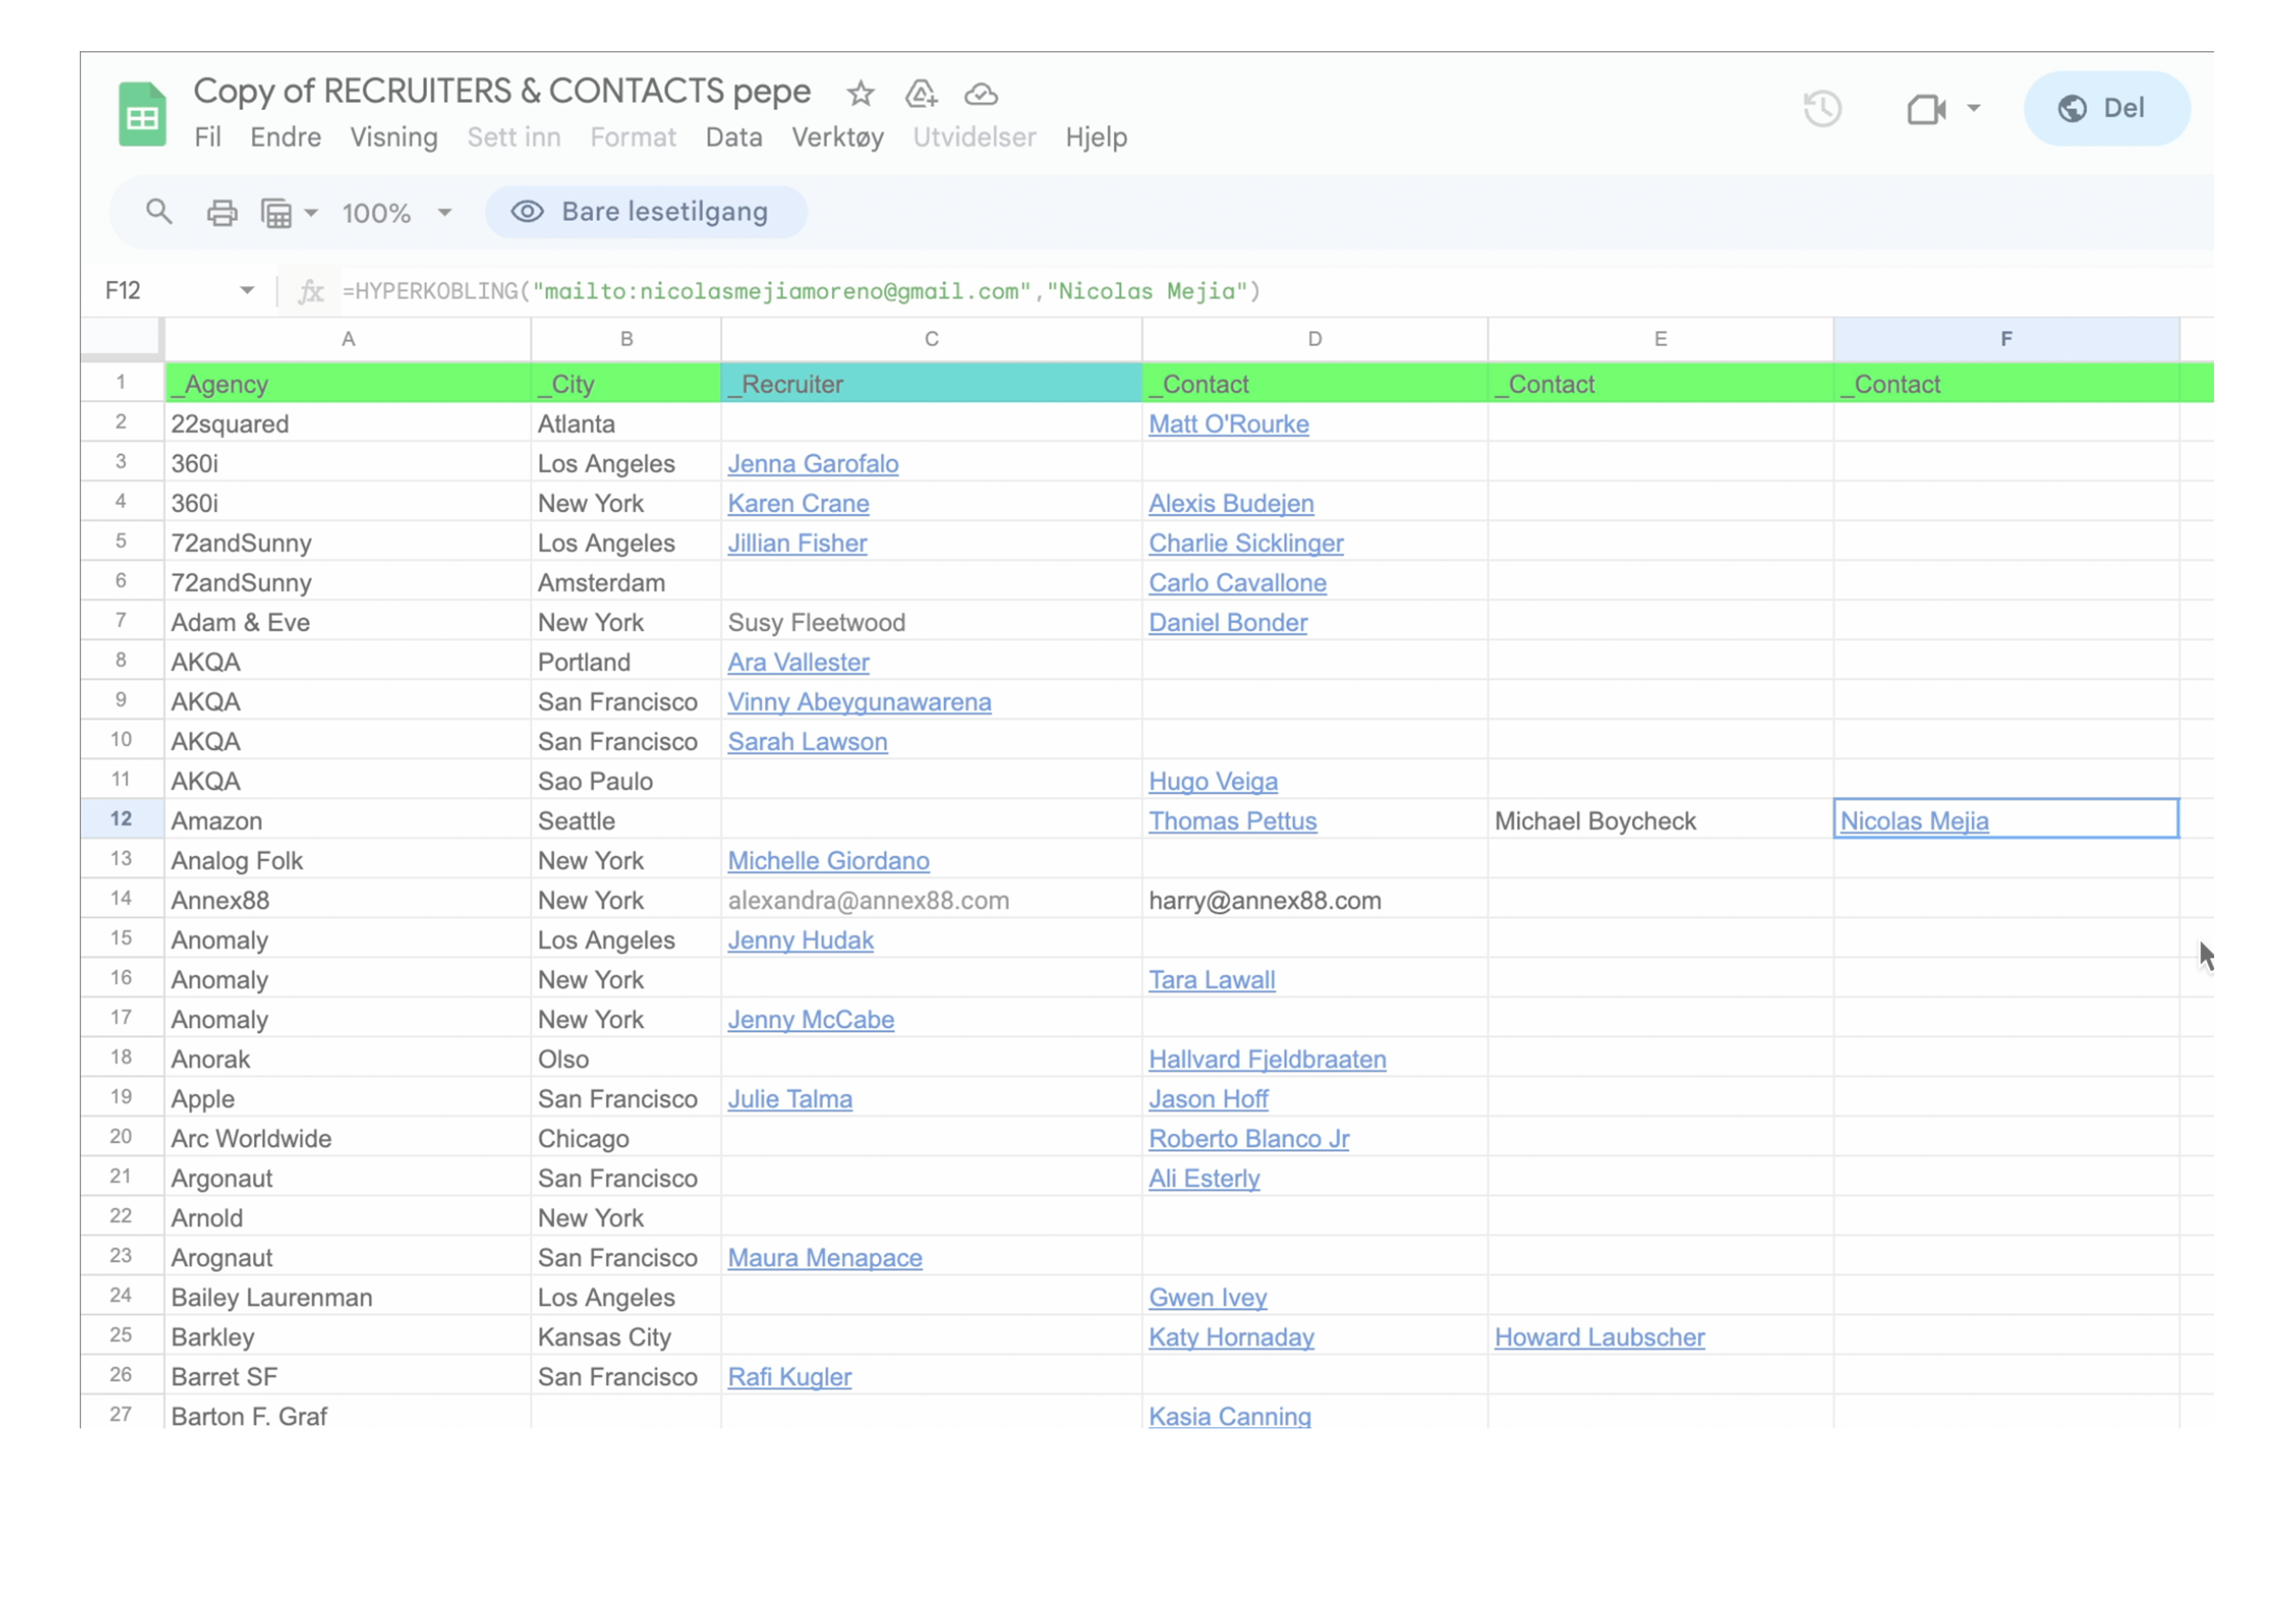Select the column F header
This screenshot has height=1624, width=2289.
2005,339
